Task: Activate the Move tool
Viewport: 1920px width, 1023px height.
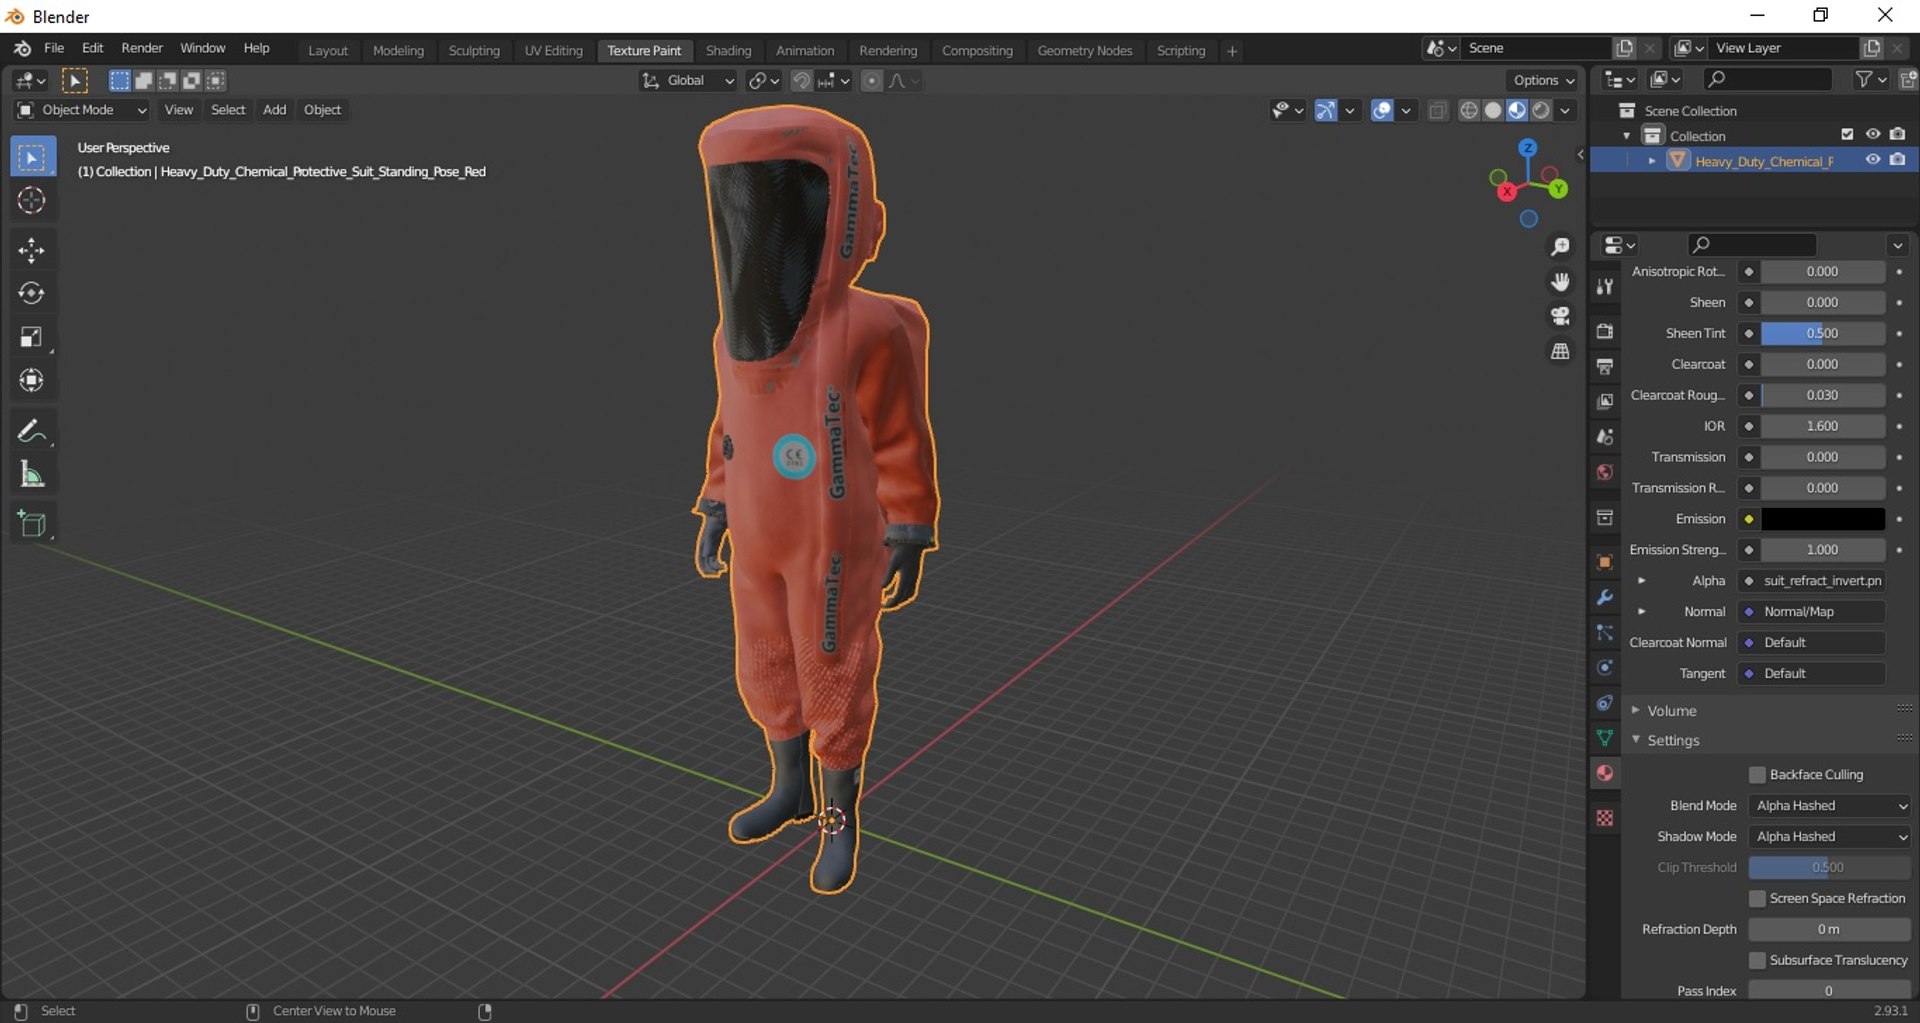Action: point(32,250)
